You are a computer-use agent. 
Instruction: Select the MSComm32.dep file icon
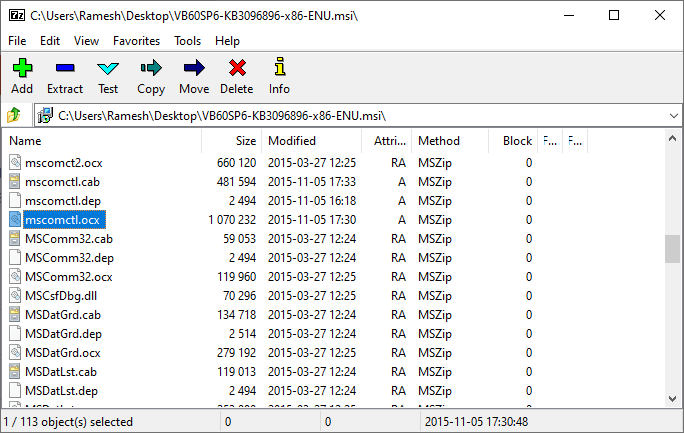15,258
